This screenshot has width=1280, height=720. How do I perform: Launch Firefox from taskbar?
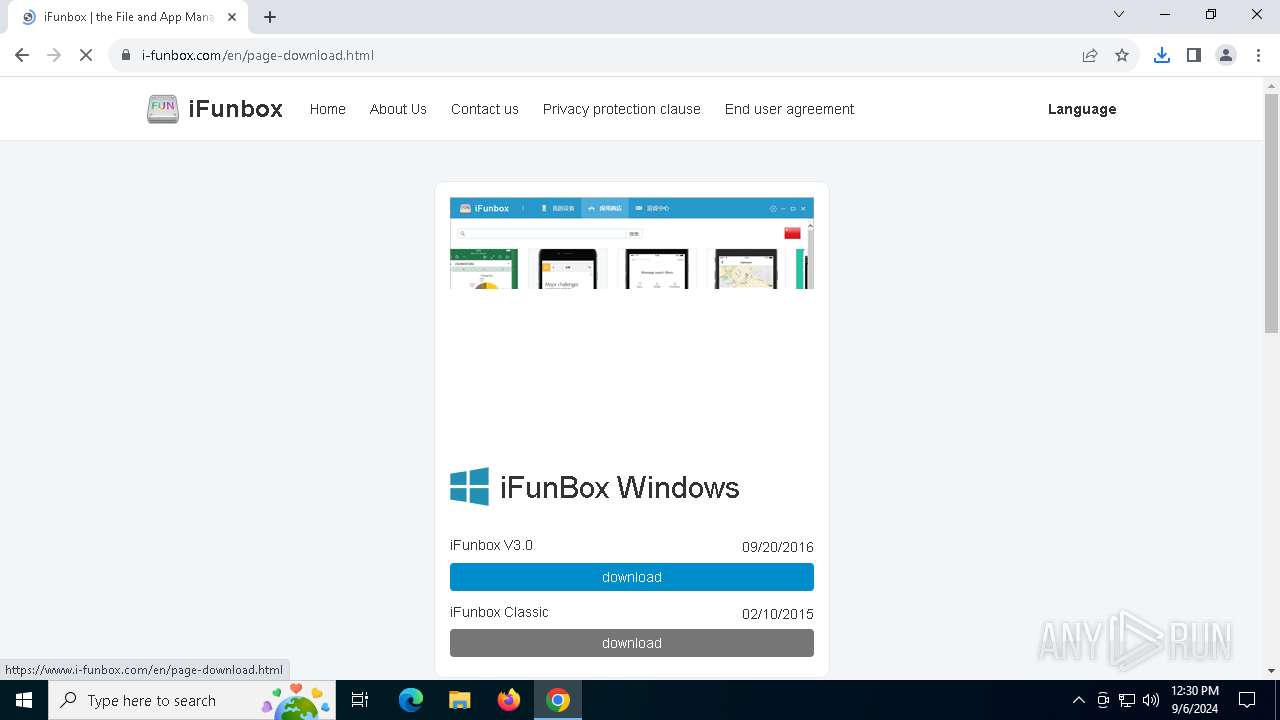point(508,700)
